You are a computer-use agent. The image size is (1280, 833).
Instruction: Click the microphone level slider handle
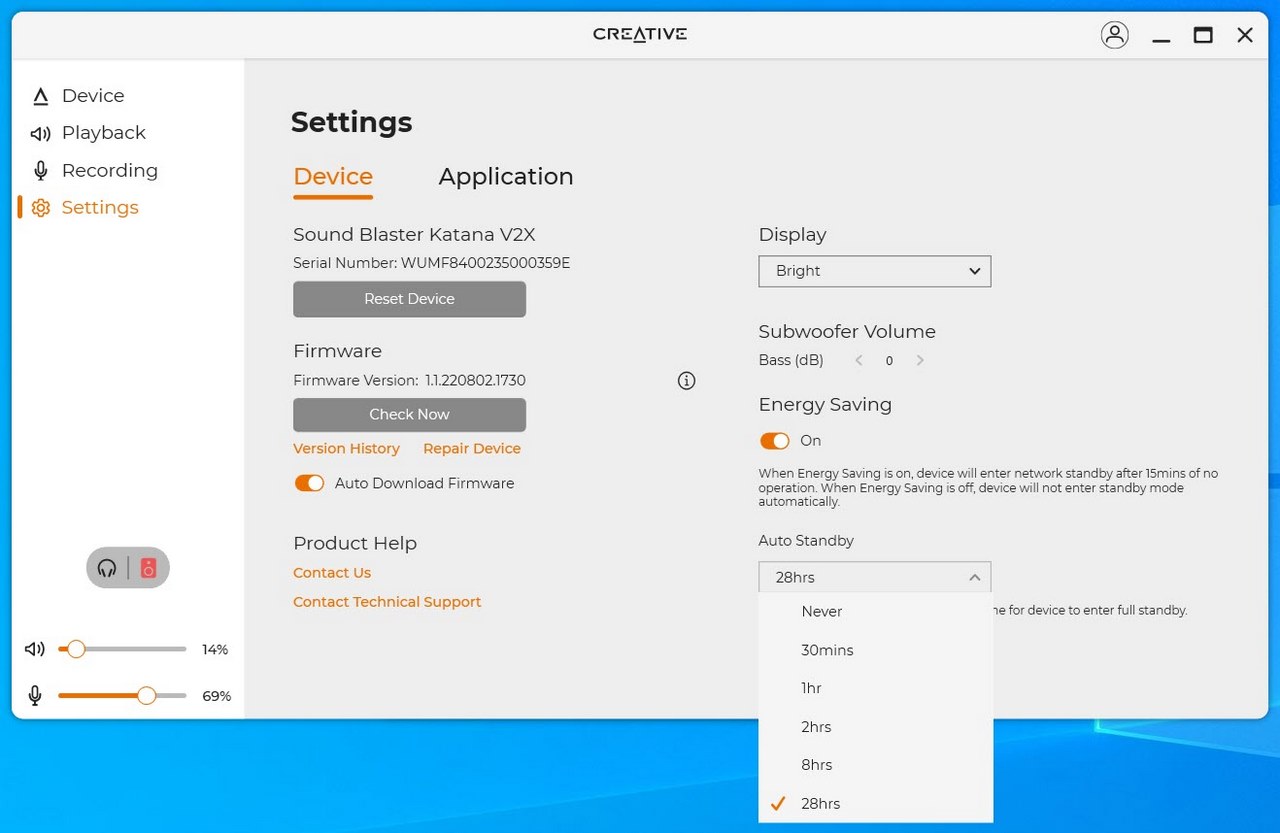coord(146,696)
